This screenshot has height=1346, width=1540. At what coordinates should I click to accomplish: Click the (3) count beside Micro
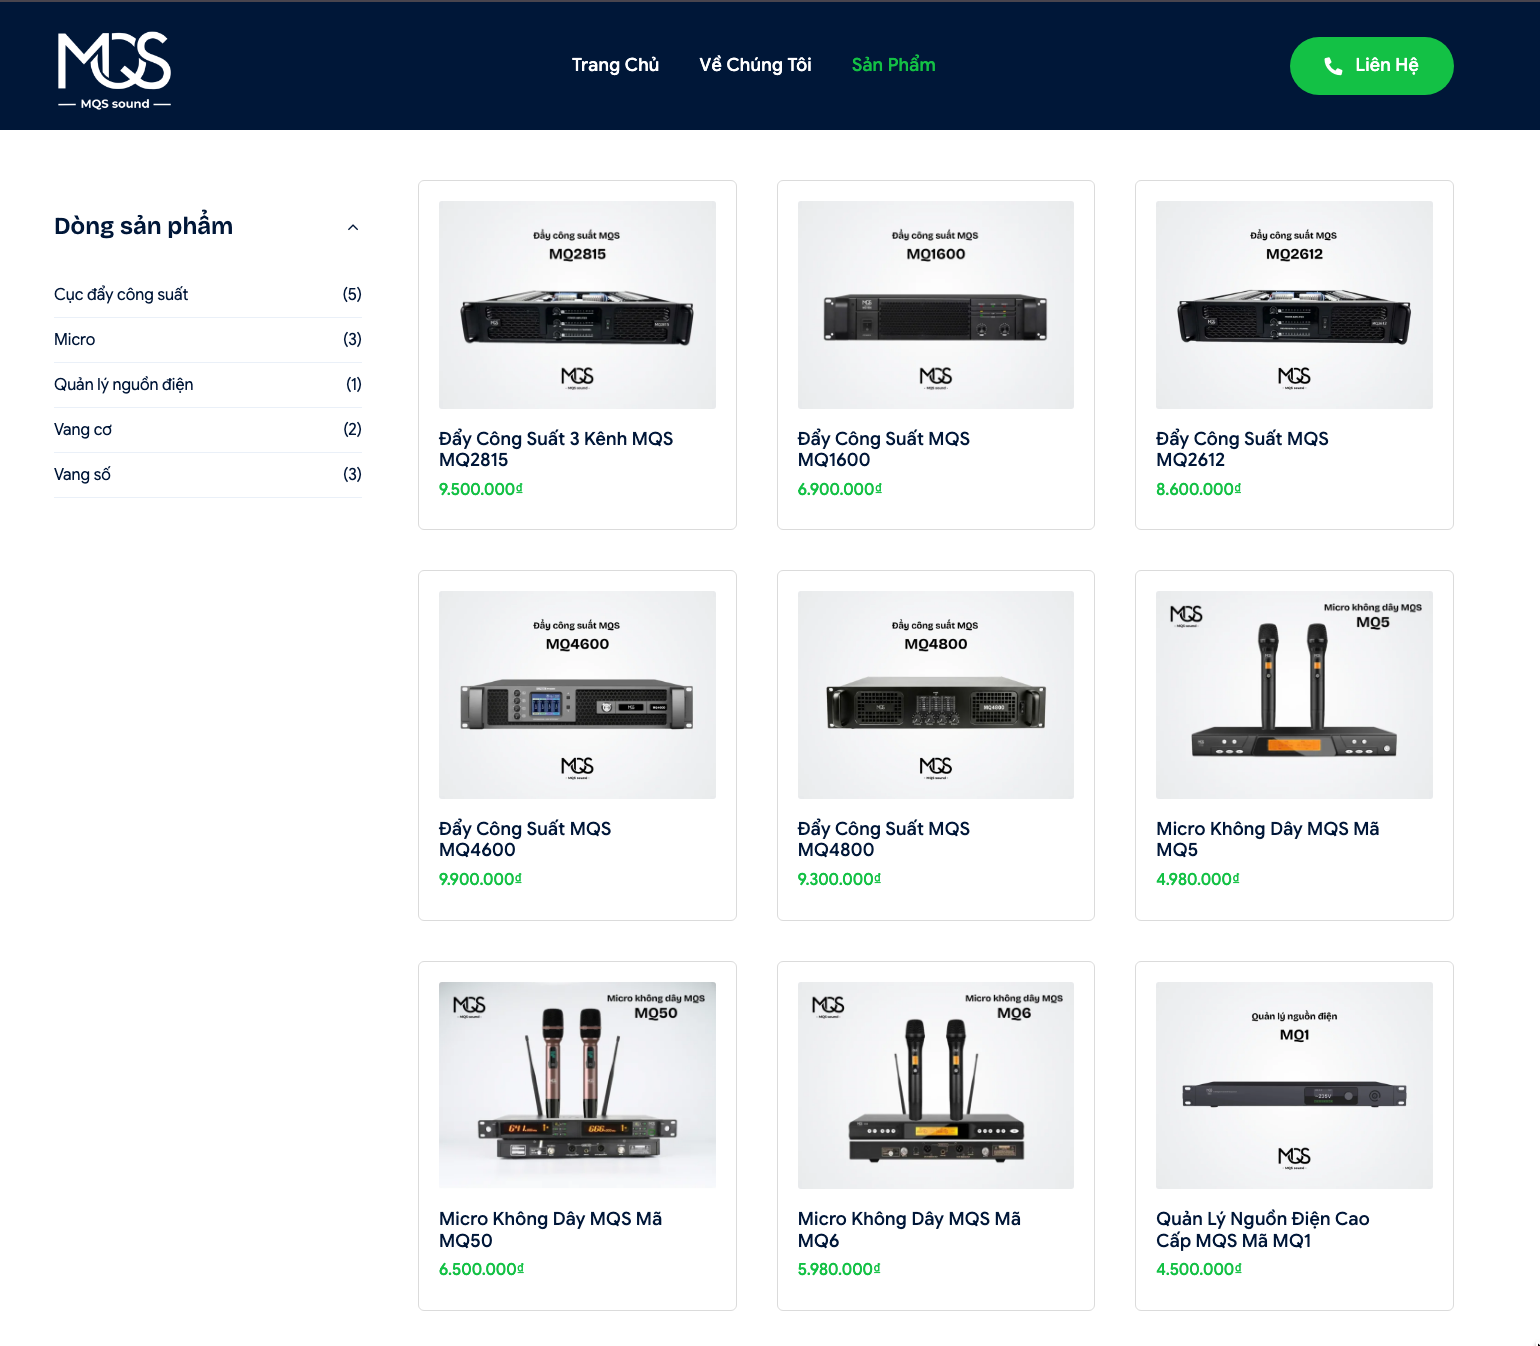[x=352, y=339]
